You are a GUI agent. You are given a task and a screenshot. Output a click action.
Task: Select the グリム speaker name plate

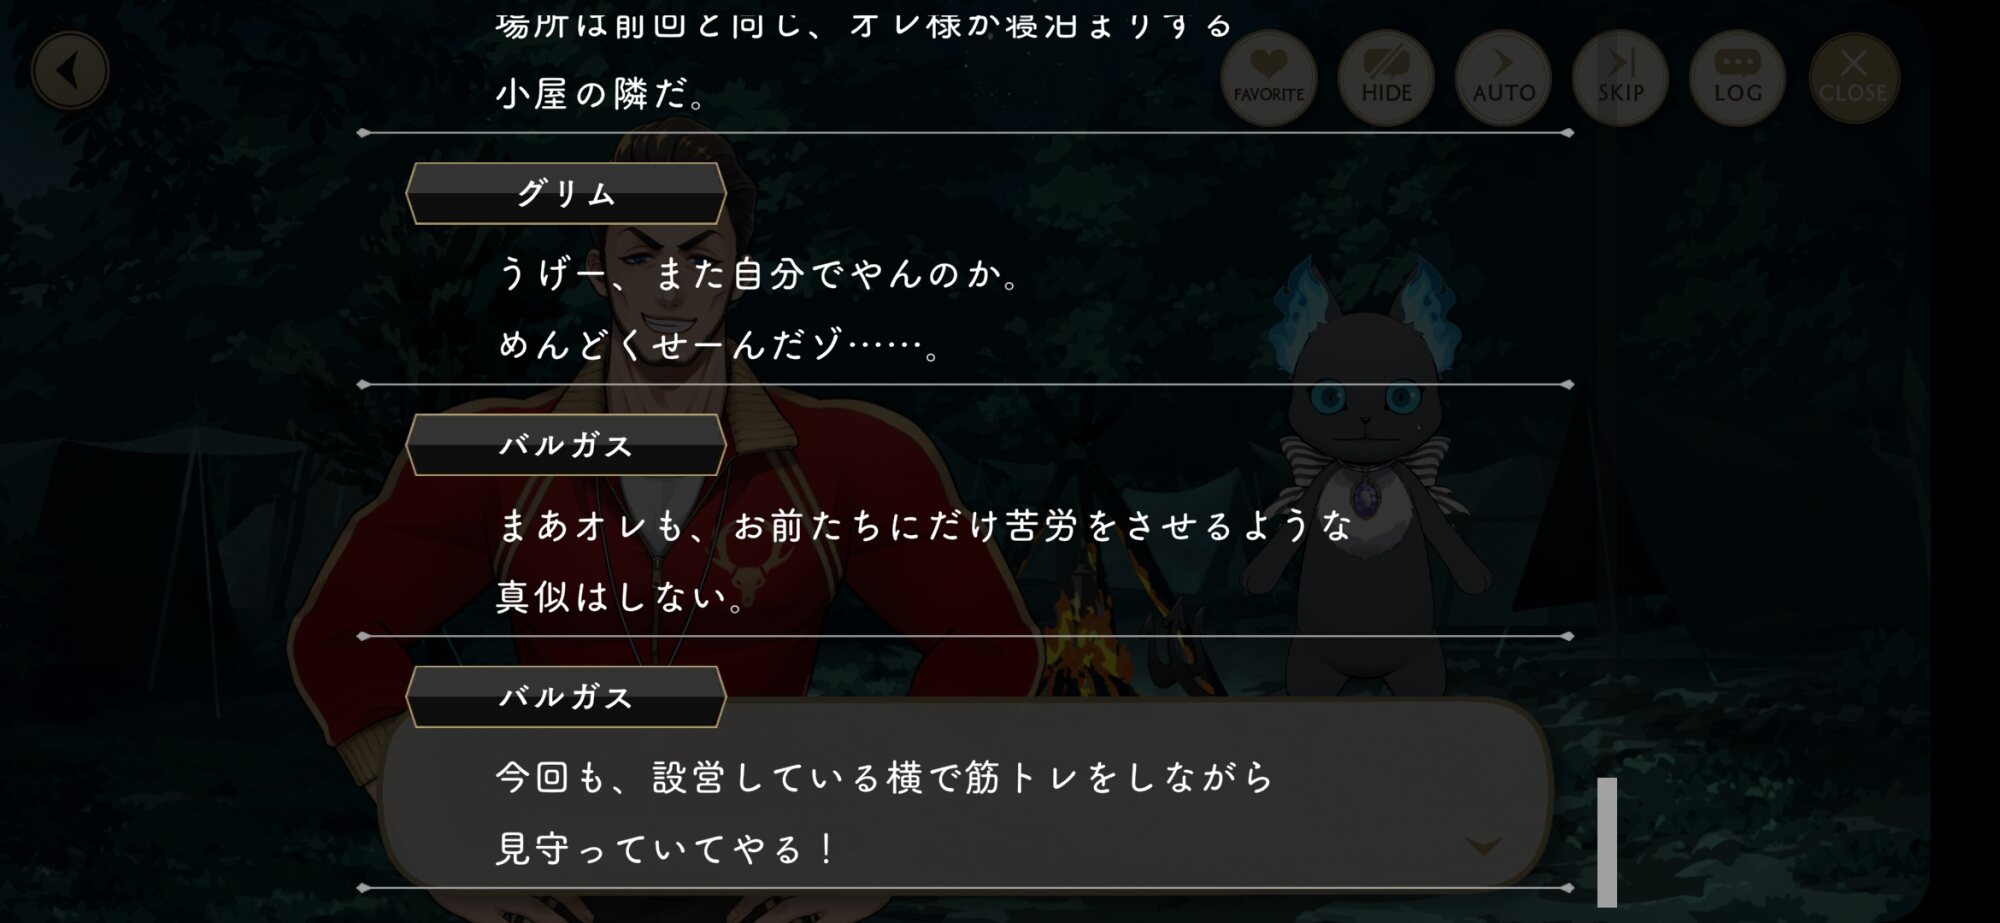point(566,194)
